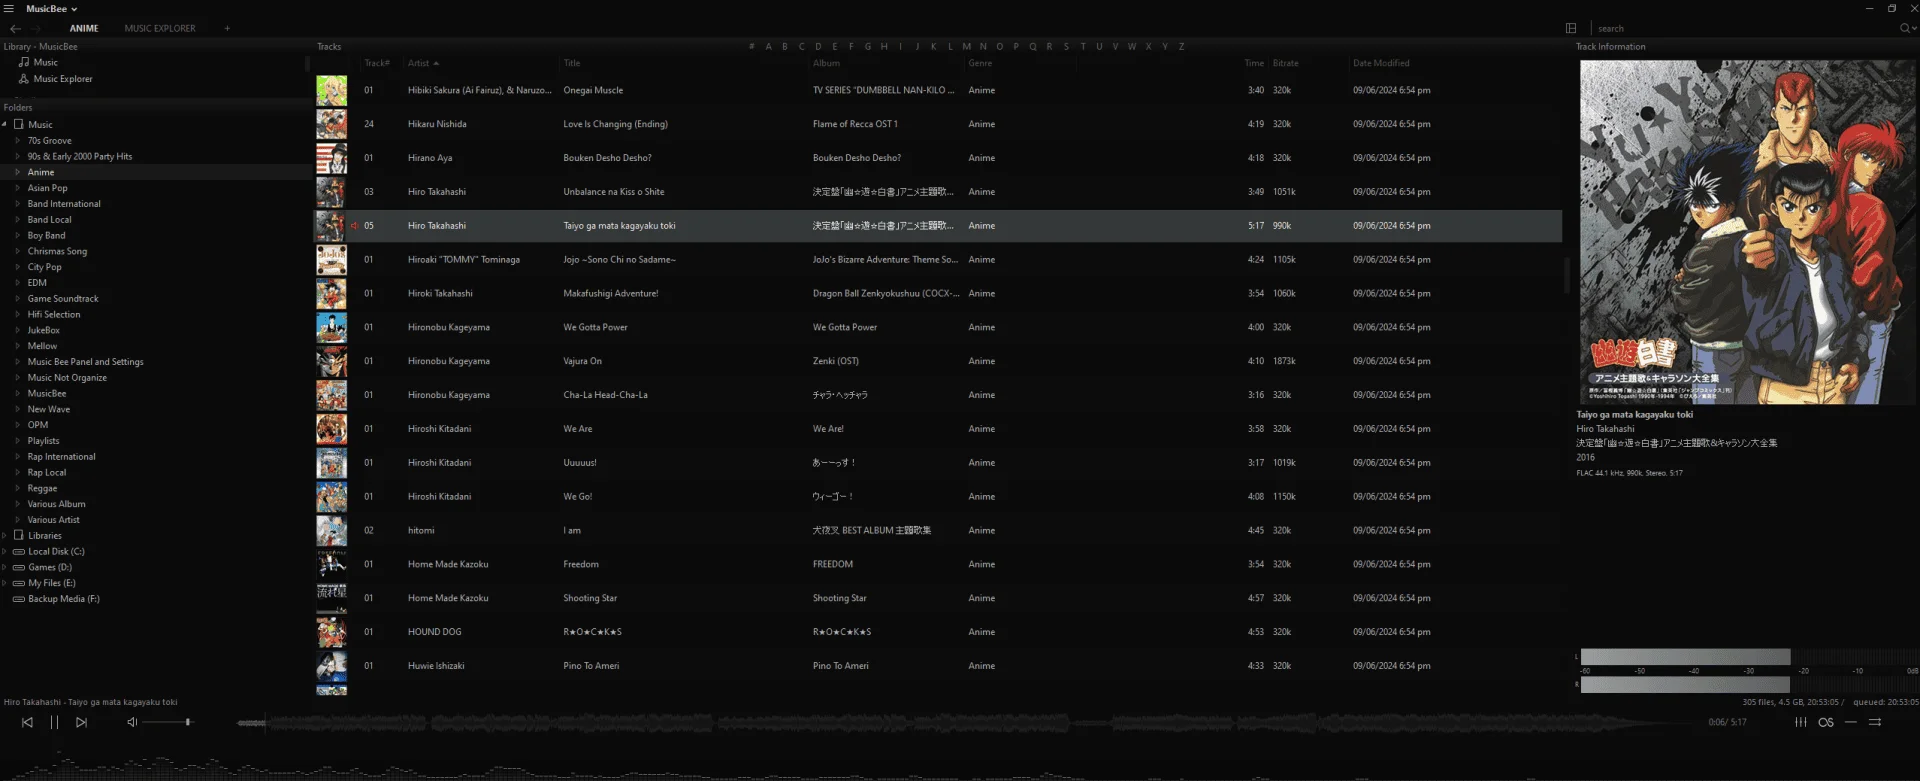Viewport: 1920px width, 781px height.
Task: Click speaker icon on playing track row
Action: point(354,226)
